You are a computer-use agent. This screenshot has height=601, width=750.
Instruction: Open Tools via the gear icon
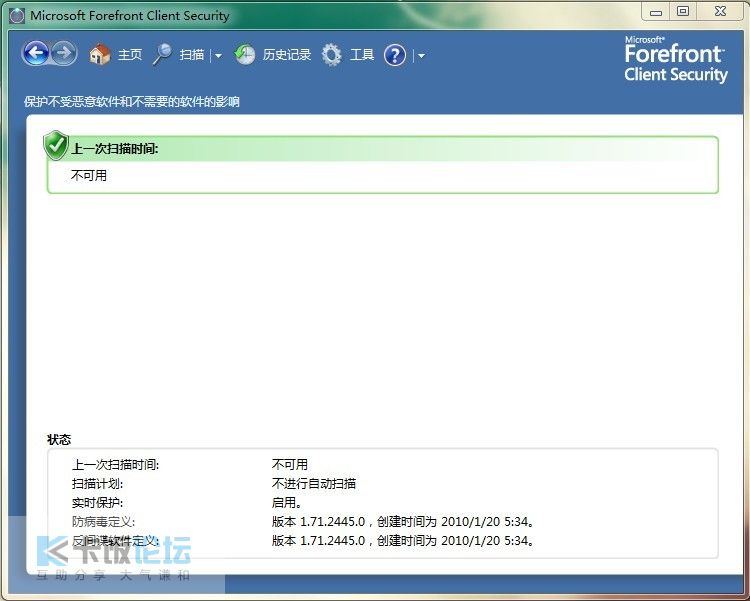tap(331, 55)
